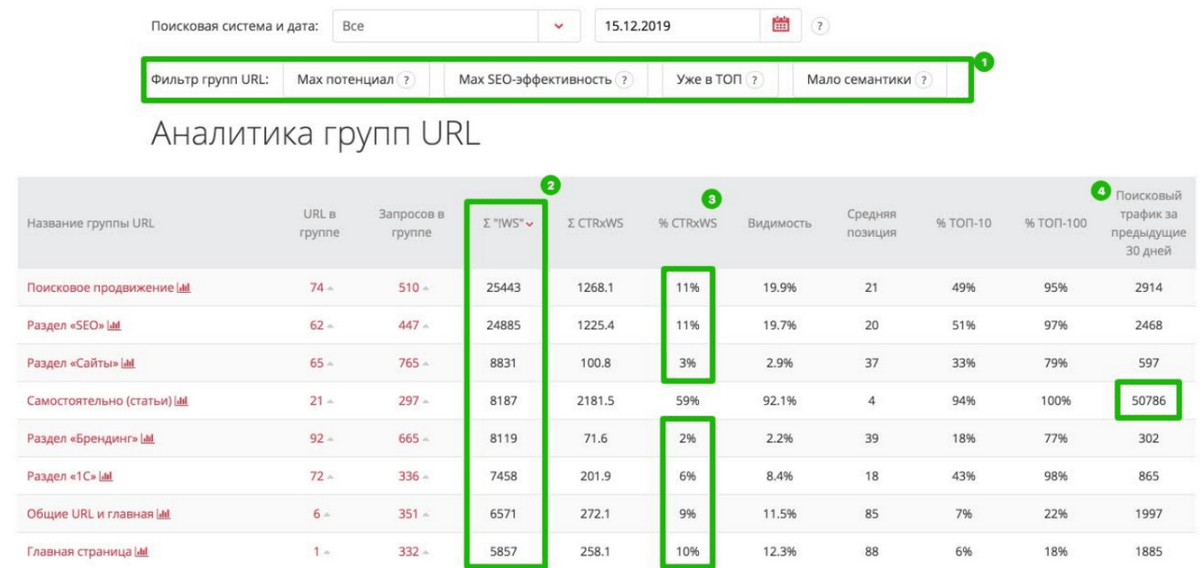
Task: Open the search system dropdown arrow
Action: pyautogui.click(x=558, y=27)
